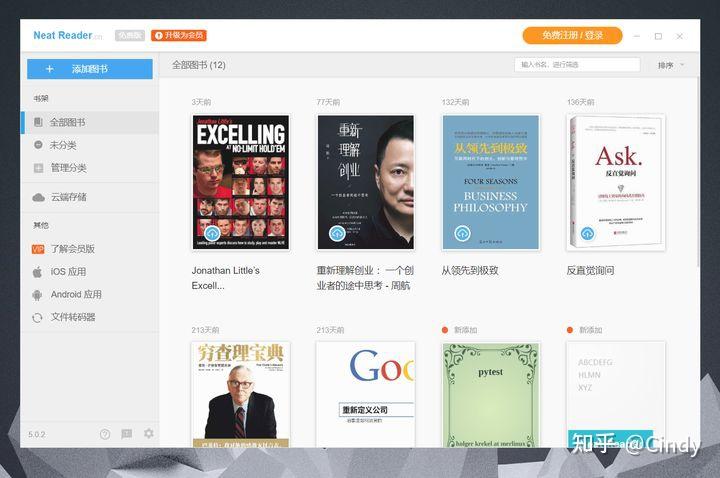Click cloud upload icon on 从领先到极致 cover

[462, 233]
